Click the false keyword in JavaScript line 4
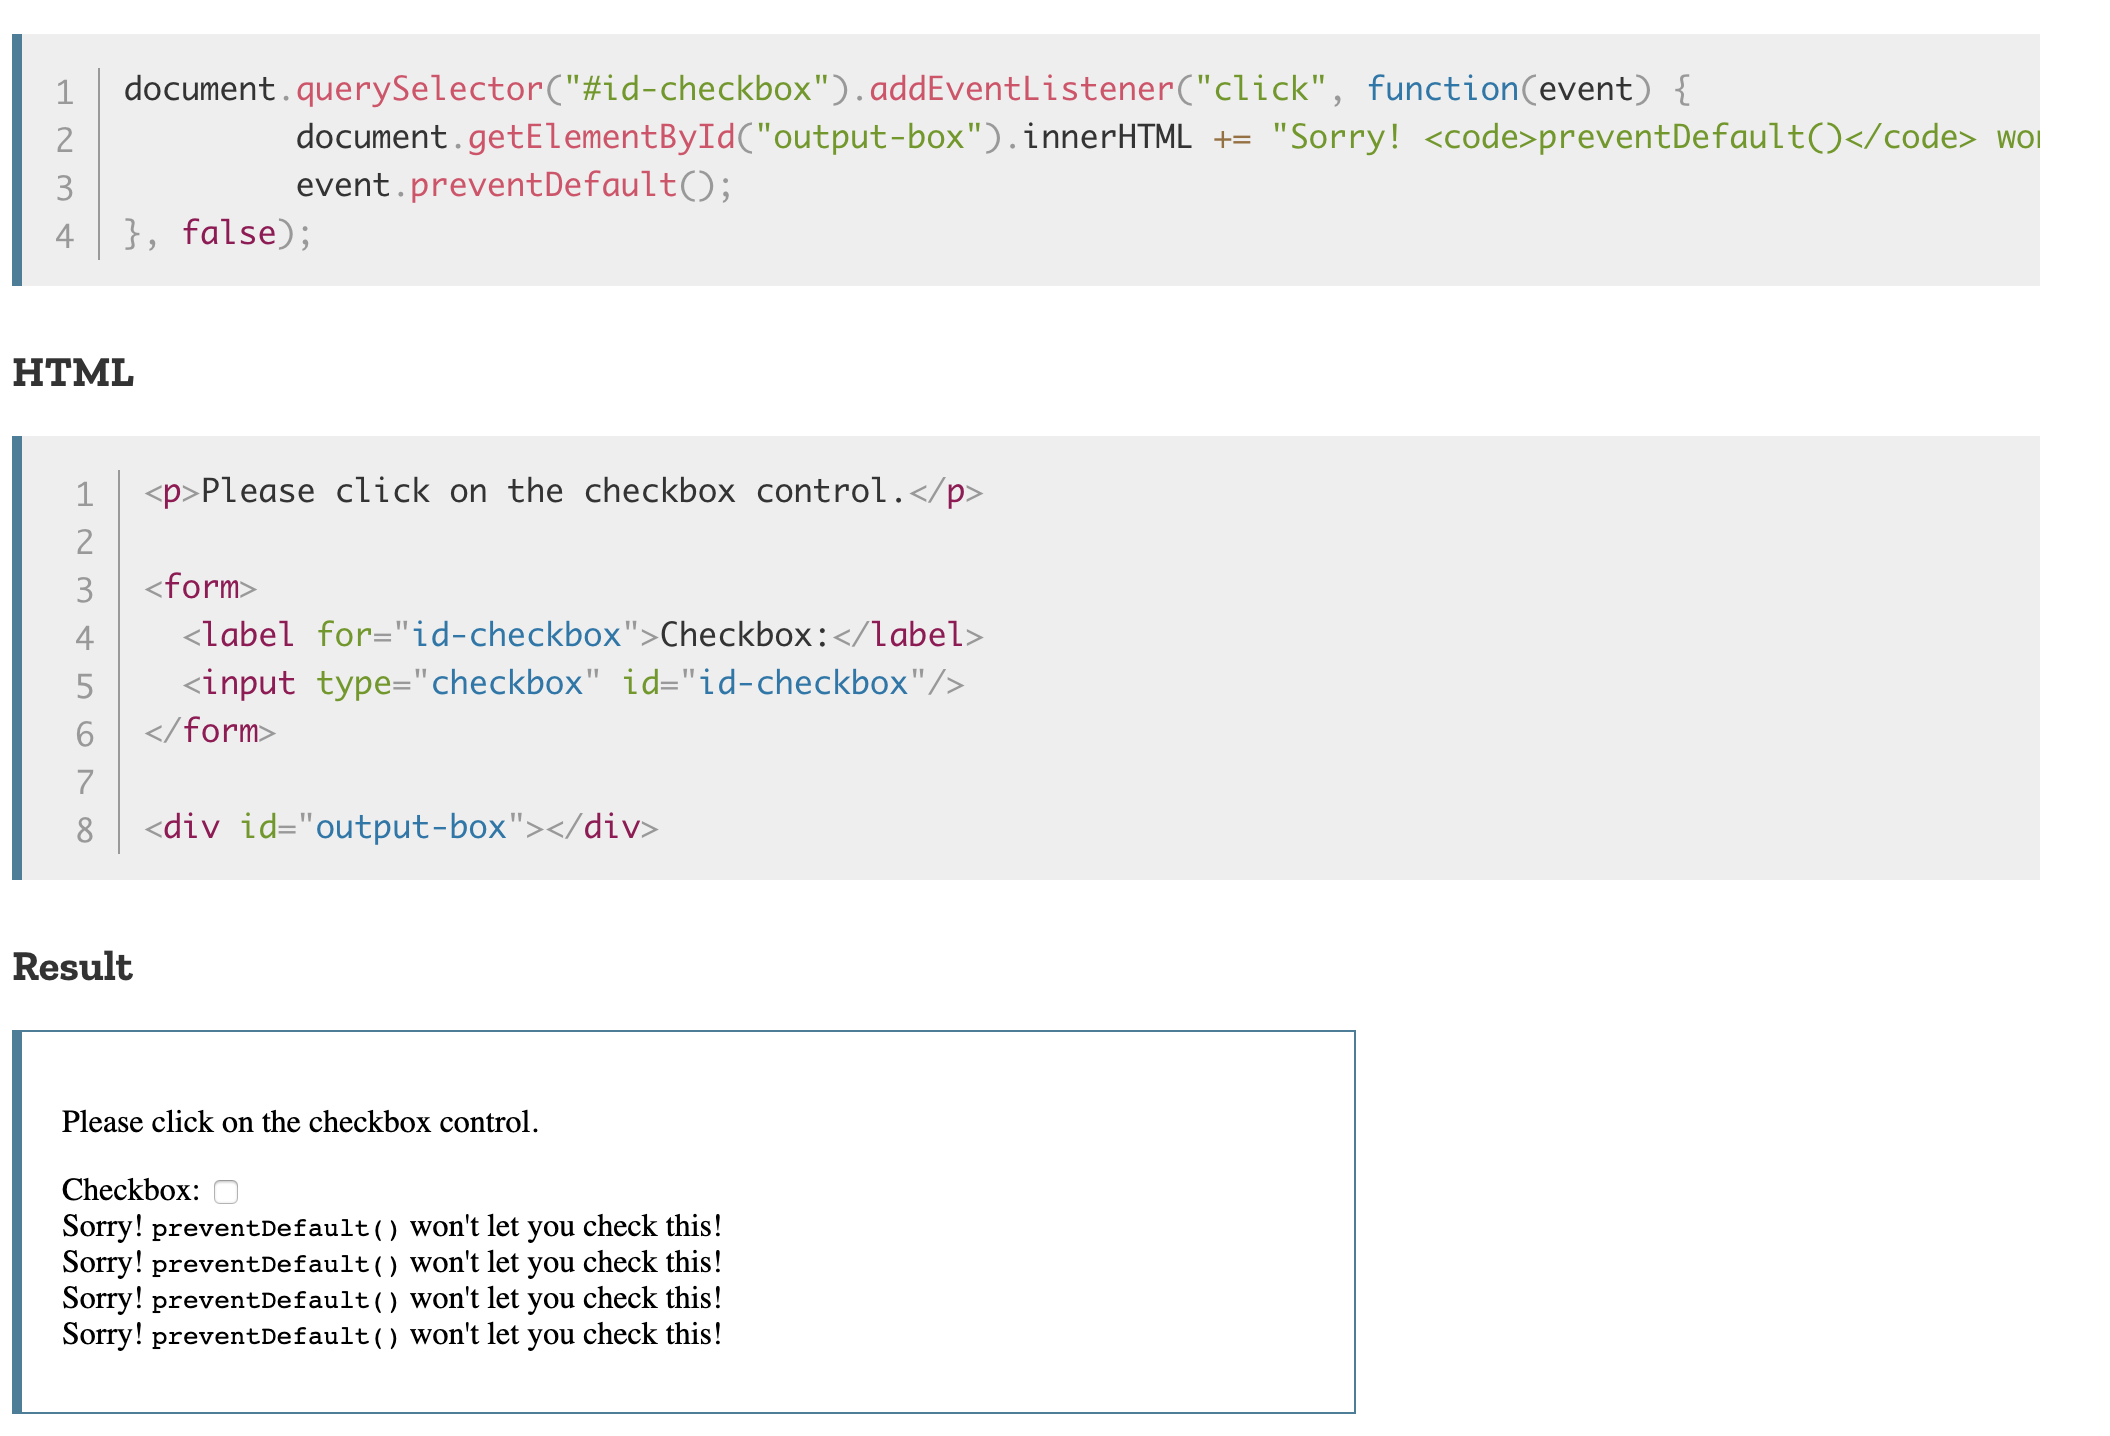This screenshot has width=2110, height=1436. 228,233
